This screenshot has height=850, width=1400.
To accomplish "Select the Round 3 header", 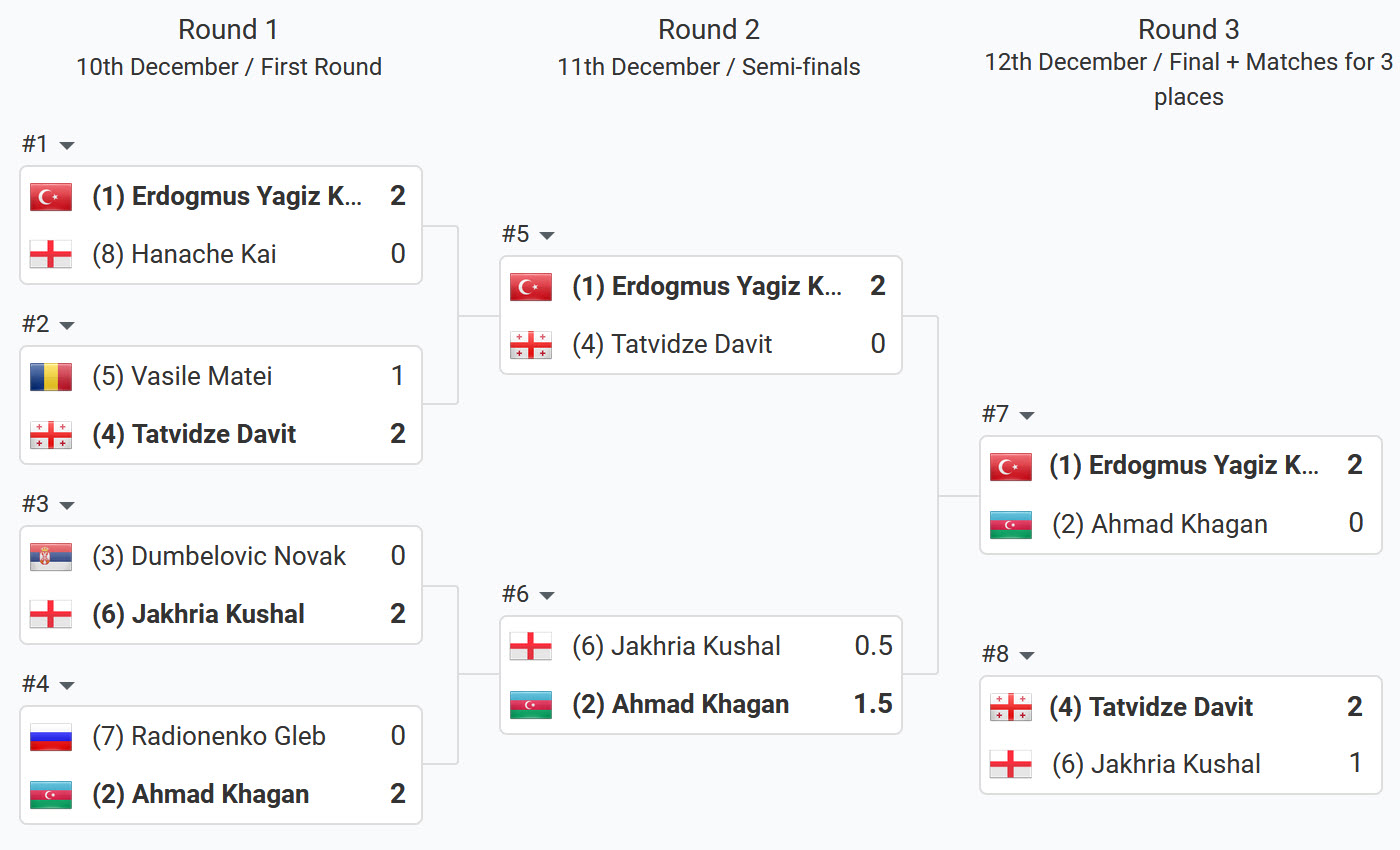I will [1188, 30].
